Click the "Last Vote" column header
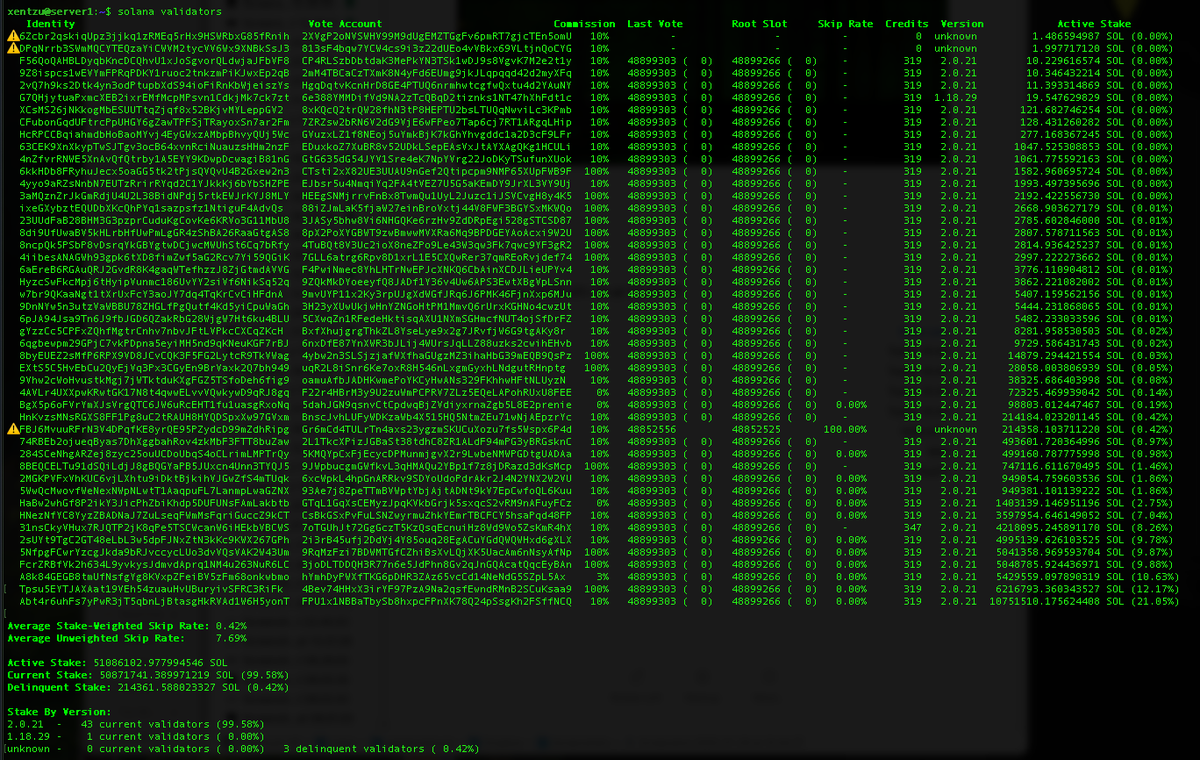 (655, 23)
